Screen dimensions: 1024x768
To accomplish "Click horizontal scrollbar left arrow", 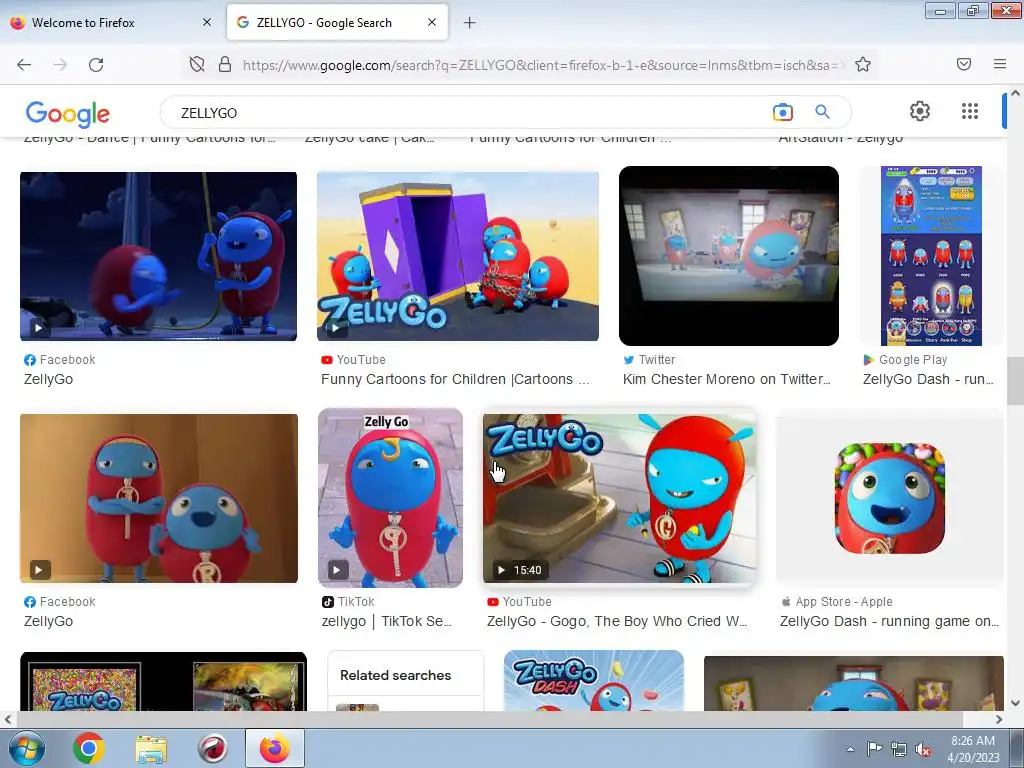I will (x=7, y=720).
